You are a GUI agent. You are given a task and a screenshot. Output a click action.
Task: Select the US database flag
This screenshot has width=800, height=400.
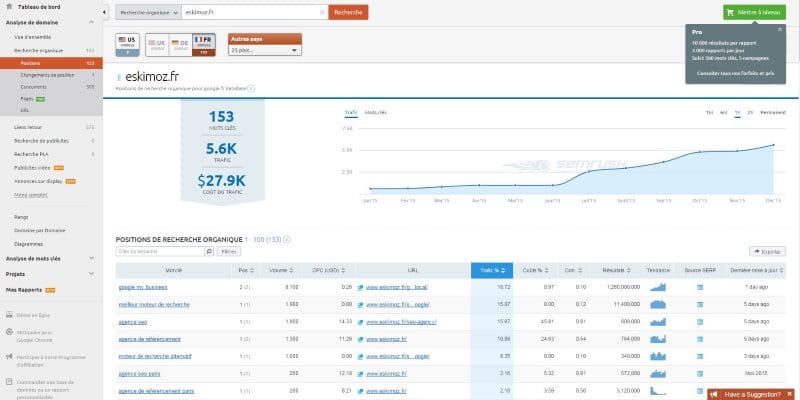pyautogui.click(x=128, y=44)
